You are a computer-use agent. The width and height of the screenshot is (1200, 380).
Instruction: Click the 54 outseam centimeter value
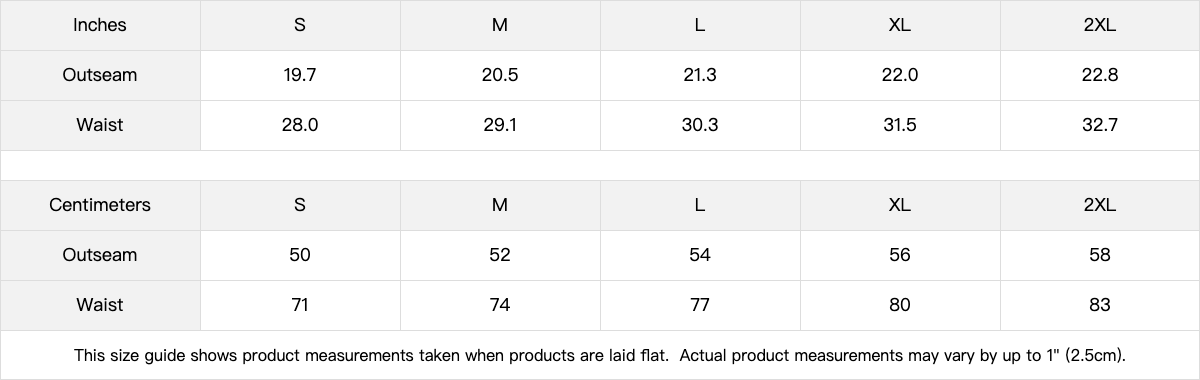700,255
